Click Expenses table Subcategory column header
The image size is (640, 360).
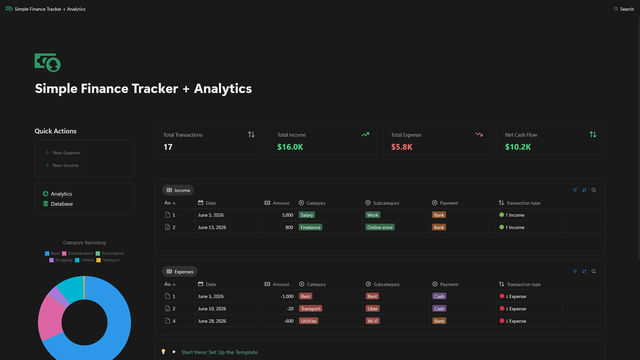pyautogui.click(x=382, y=284)
